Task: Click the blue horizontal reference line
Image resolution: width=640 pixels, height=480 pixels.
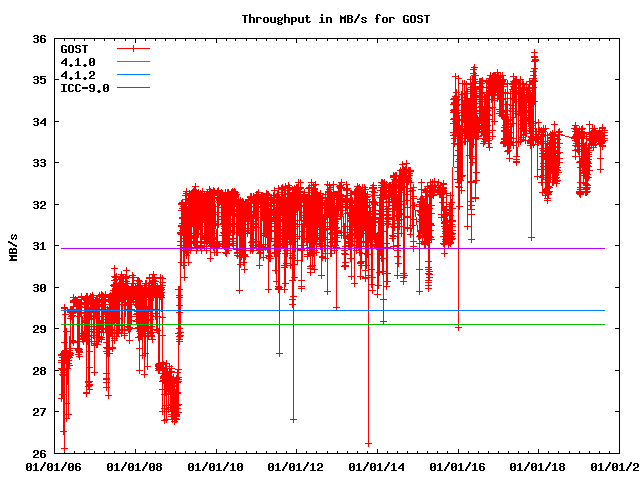Action: pyautogui.click(x=500, y=310)
